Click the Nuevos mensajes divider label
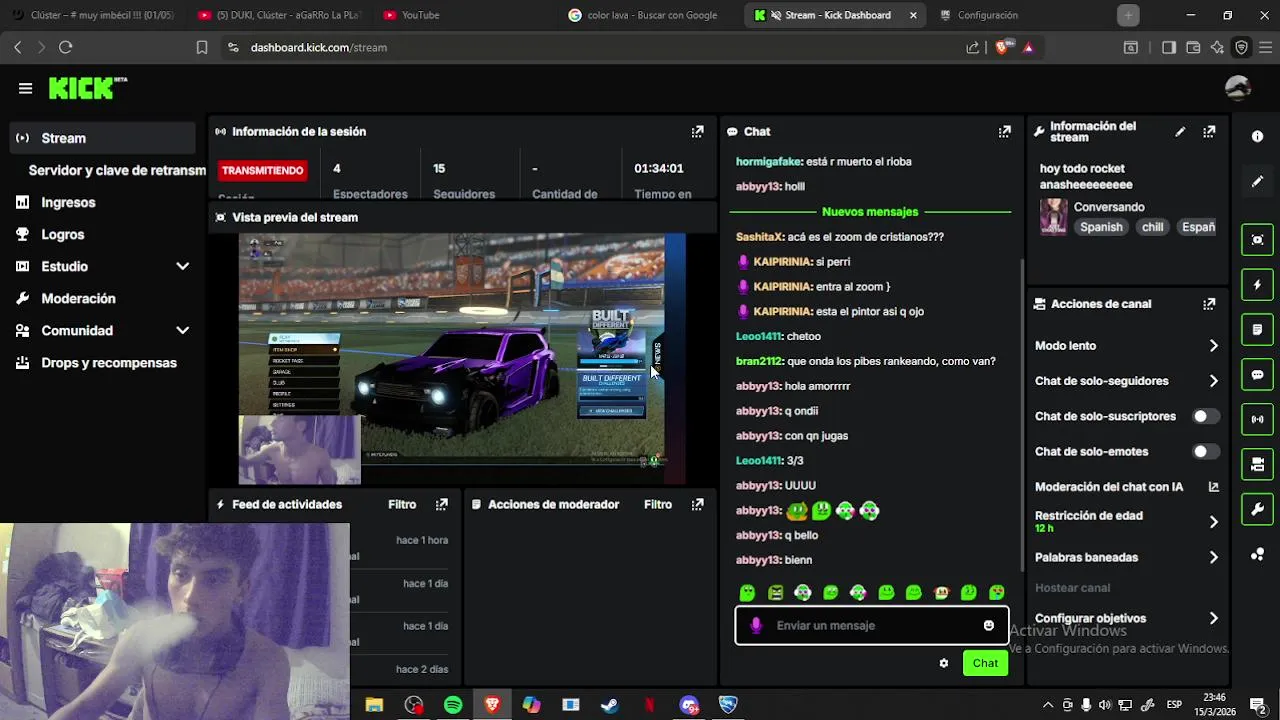This screenshot has width=1280, height=720. [870, 212]
